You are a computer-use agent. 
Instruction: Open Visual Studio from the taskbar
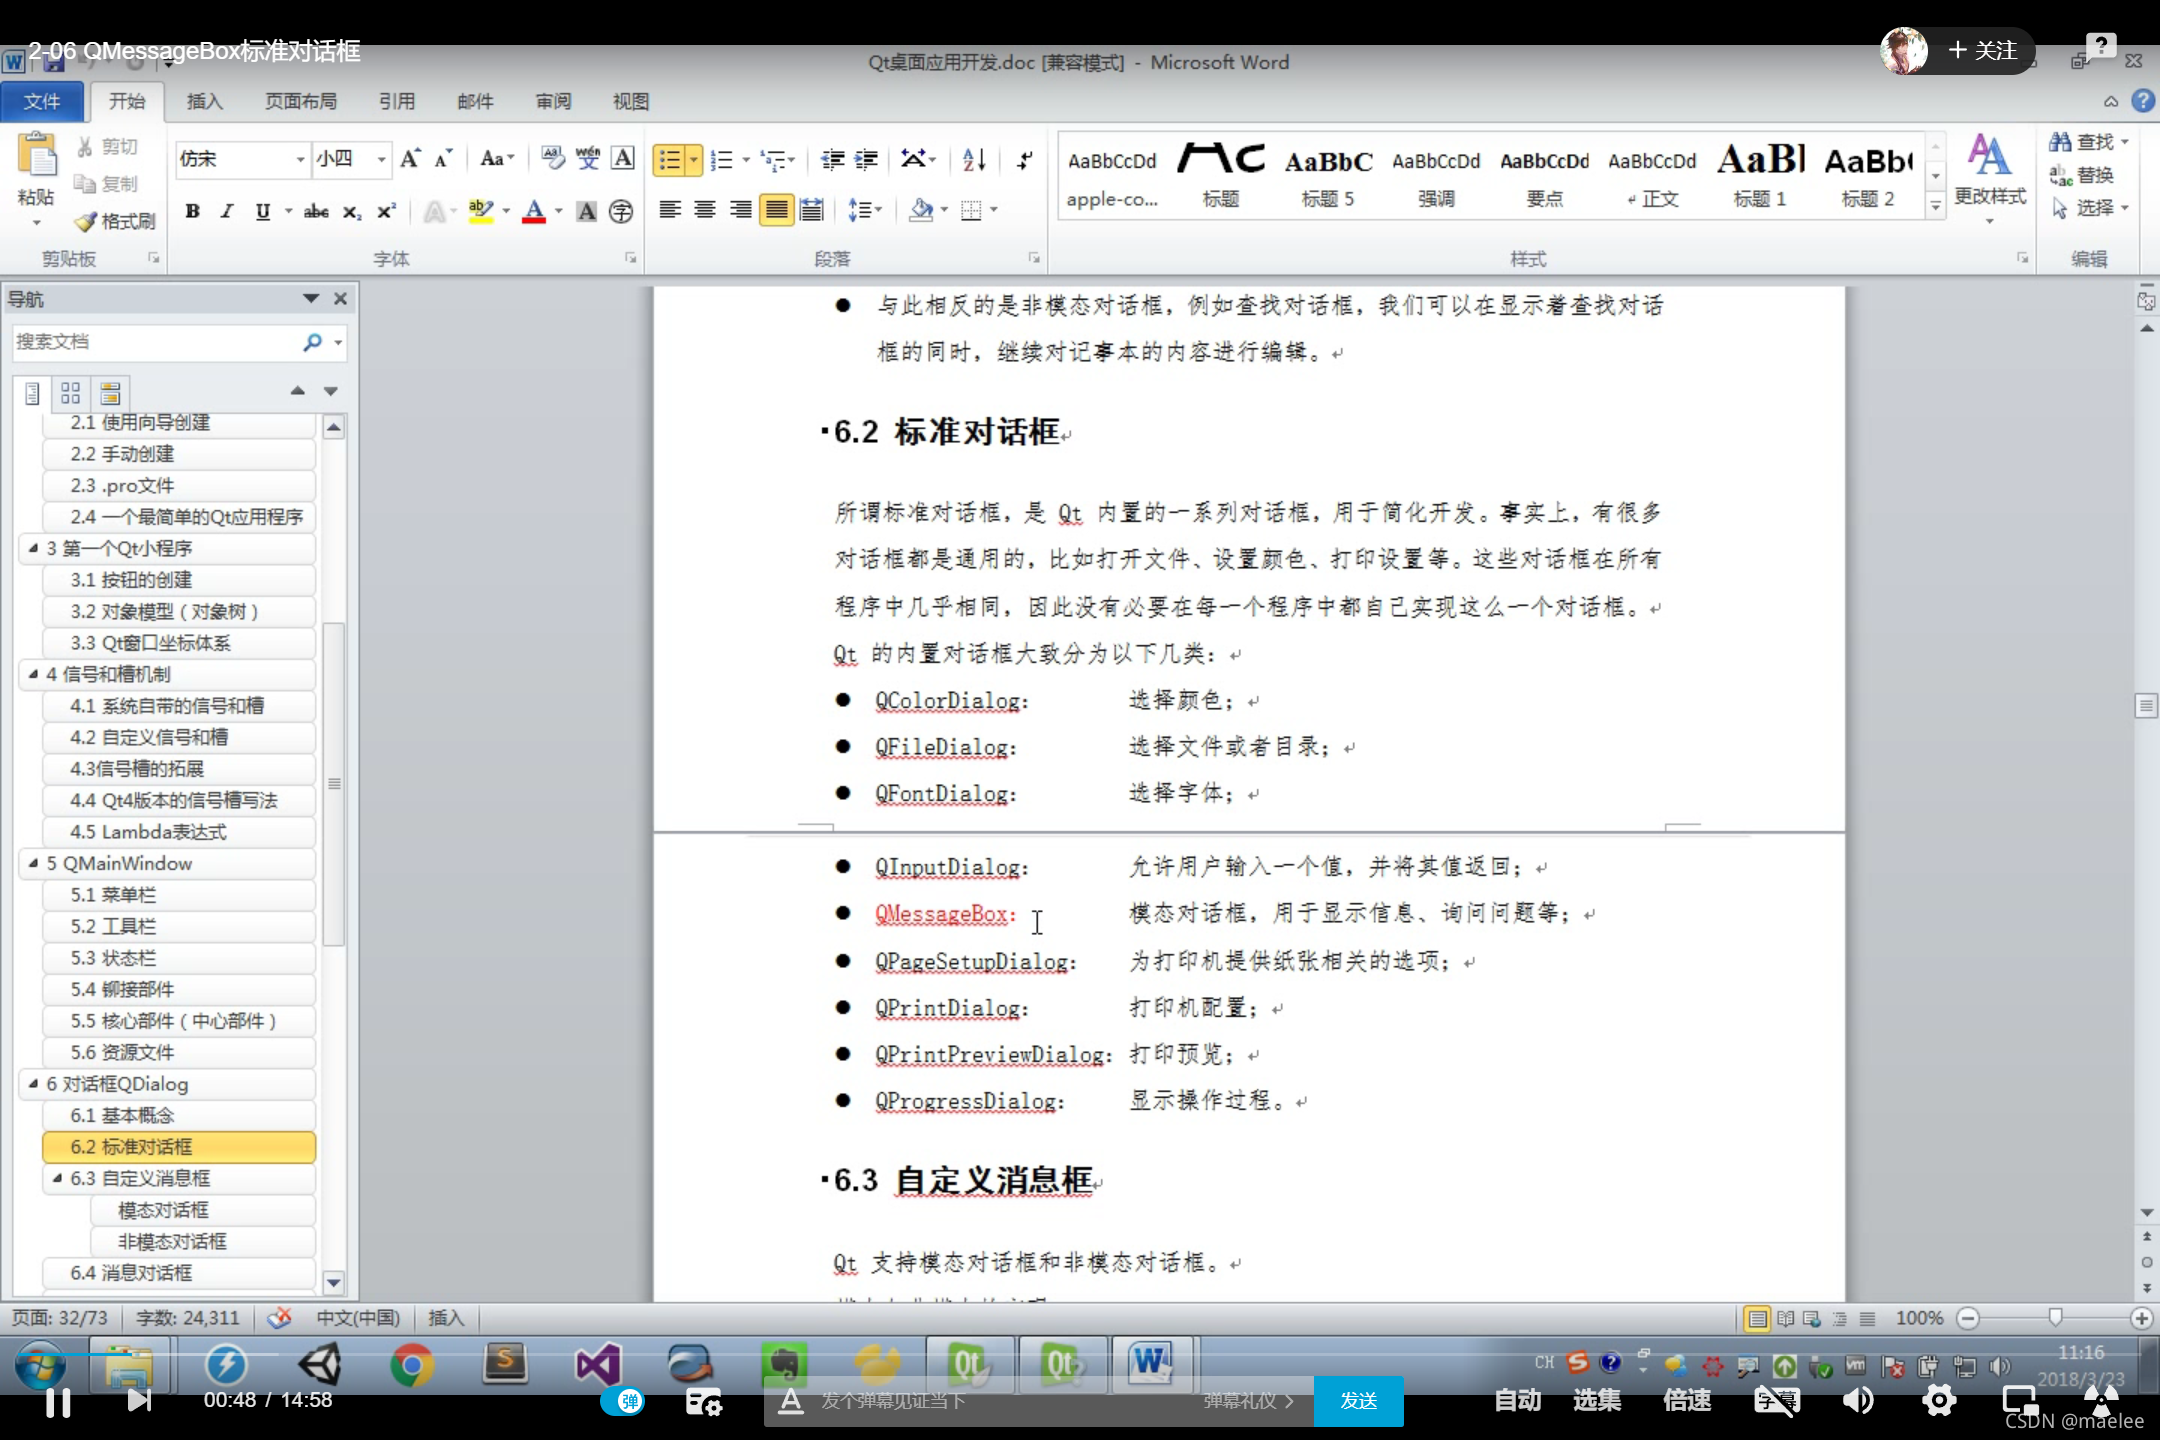pos(598,1365)
